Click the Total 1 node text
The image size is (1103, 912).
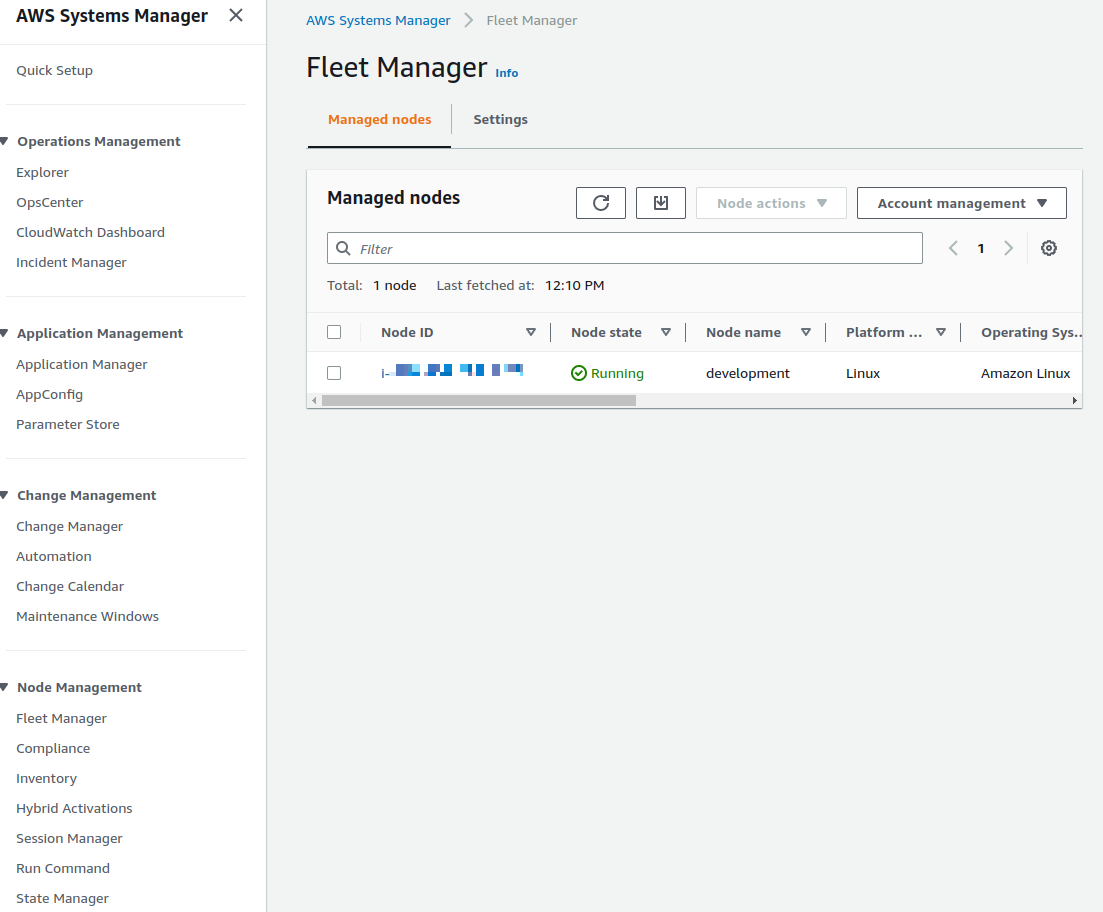(x=371, y=286)
